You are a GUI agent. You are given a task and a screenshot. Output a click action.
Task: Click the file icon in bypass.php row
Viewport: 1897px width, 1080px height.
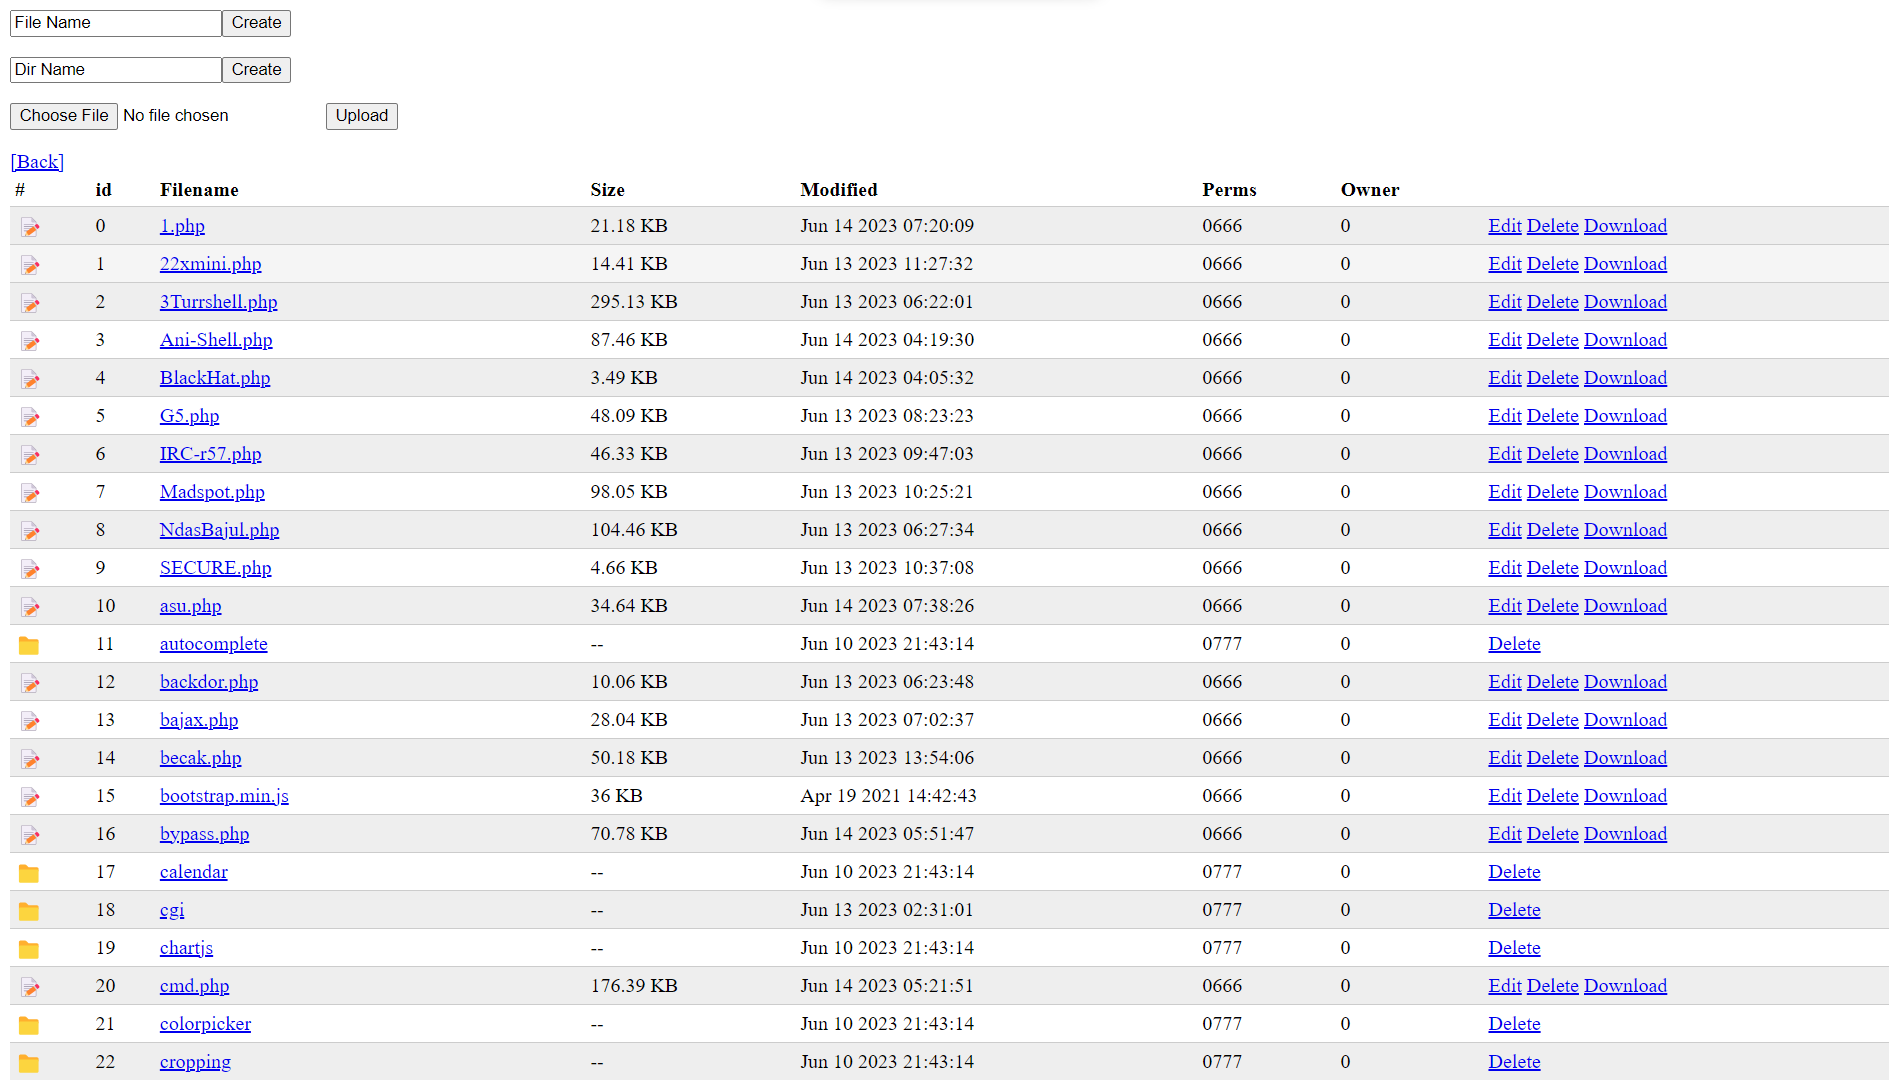[30, 835]
